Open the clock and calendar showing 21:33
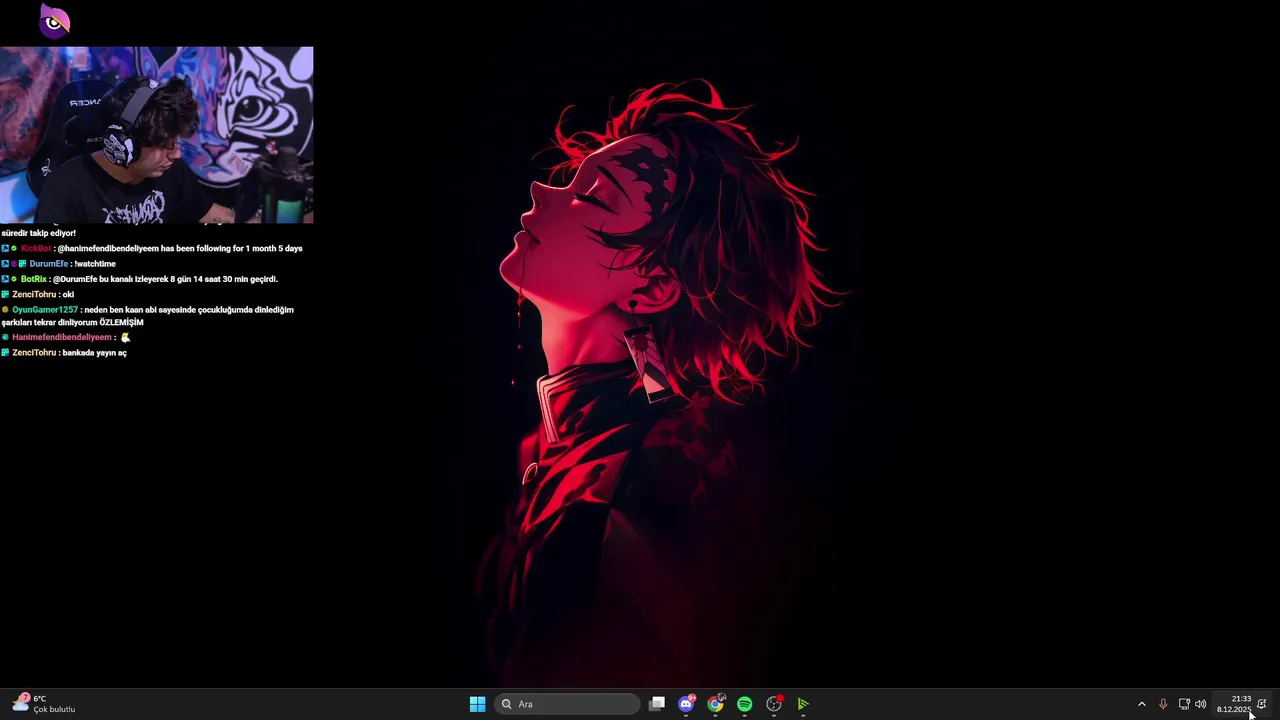Screen dimensions: 1280x720 tap(1234, 704)
